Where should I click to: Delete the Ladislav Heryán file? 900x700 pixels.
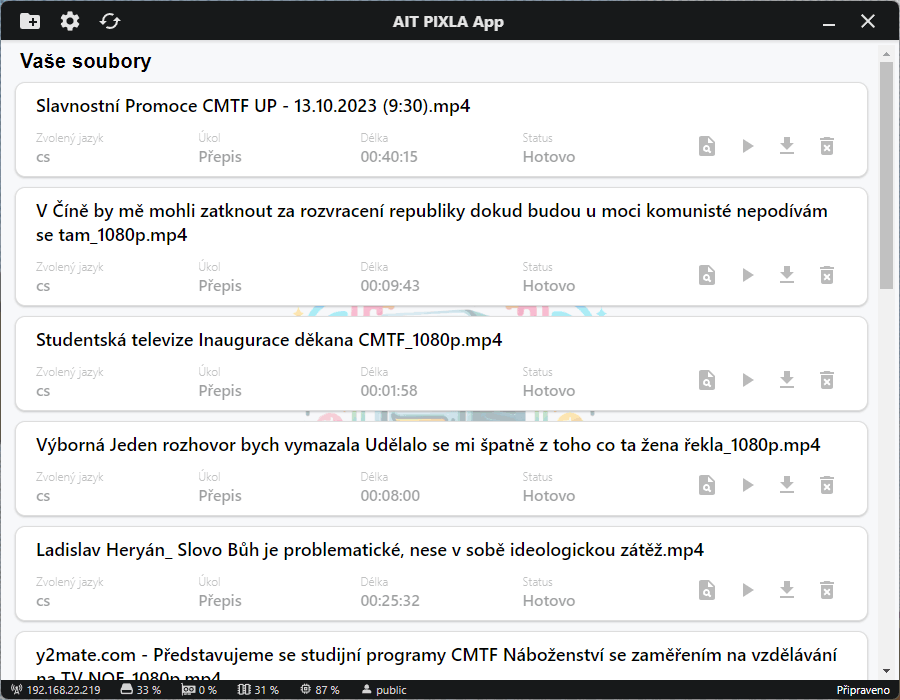pyautogui.click(x=827, y=590)
